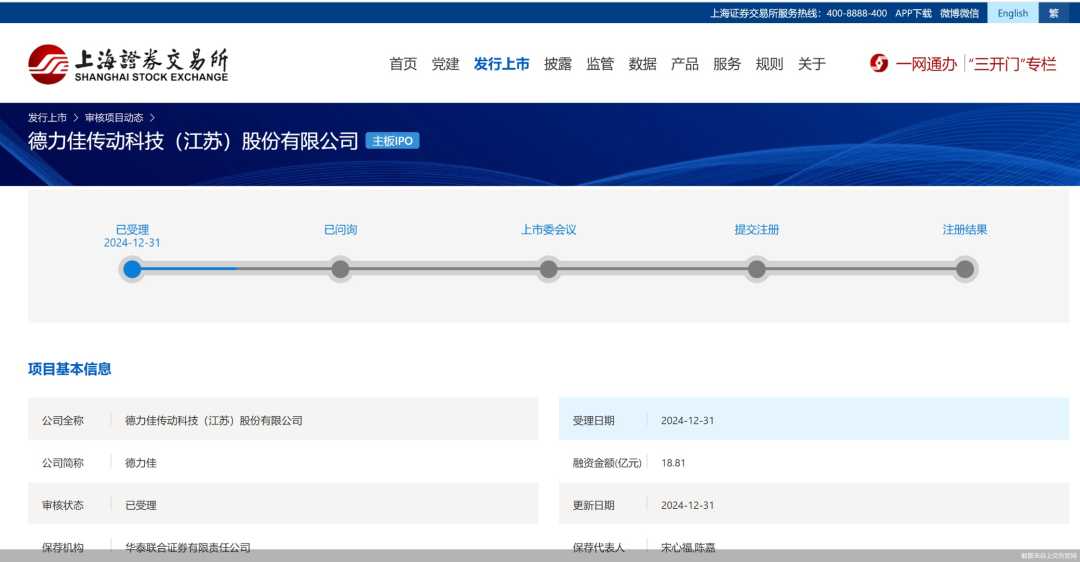
Task: Click the Shanghai Stock Exchange logo
Action: tap(128, 64)
